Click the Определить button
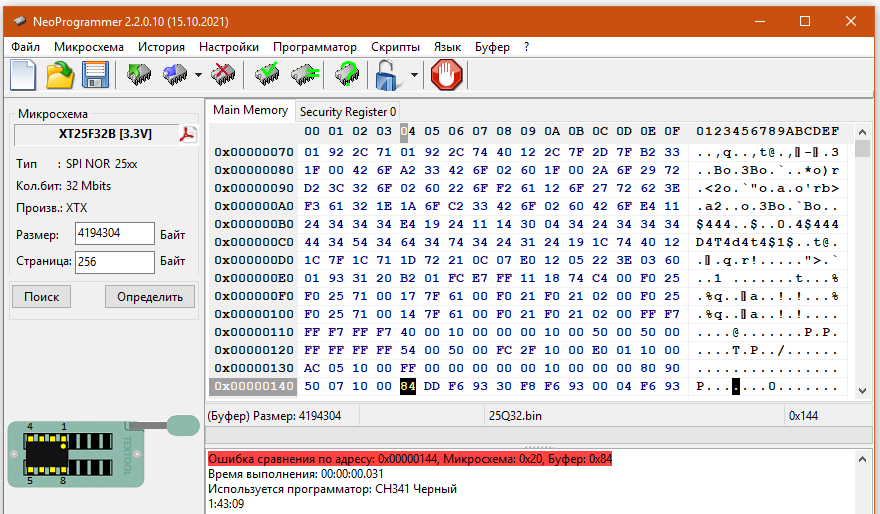Viewport: 880px width, 514px height. point(150,296)
